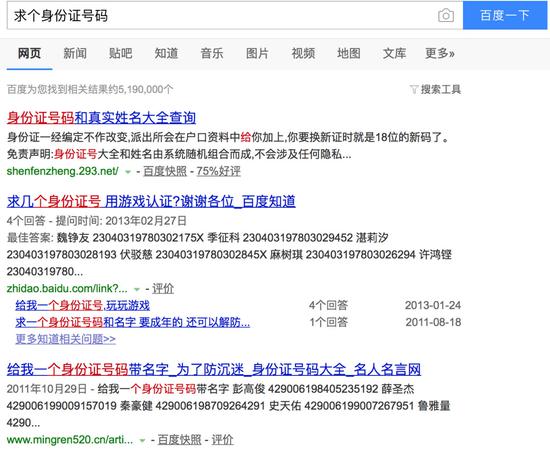The height and width of the screenshot is (451, 550).
Task: Open result 求几个身份证号 用游戏认证 百度知道
Action: pyautogui.click(x=151, y=201)
